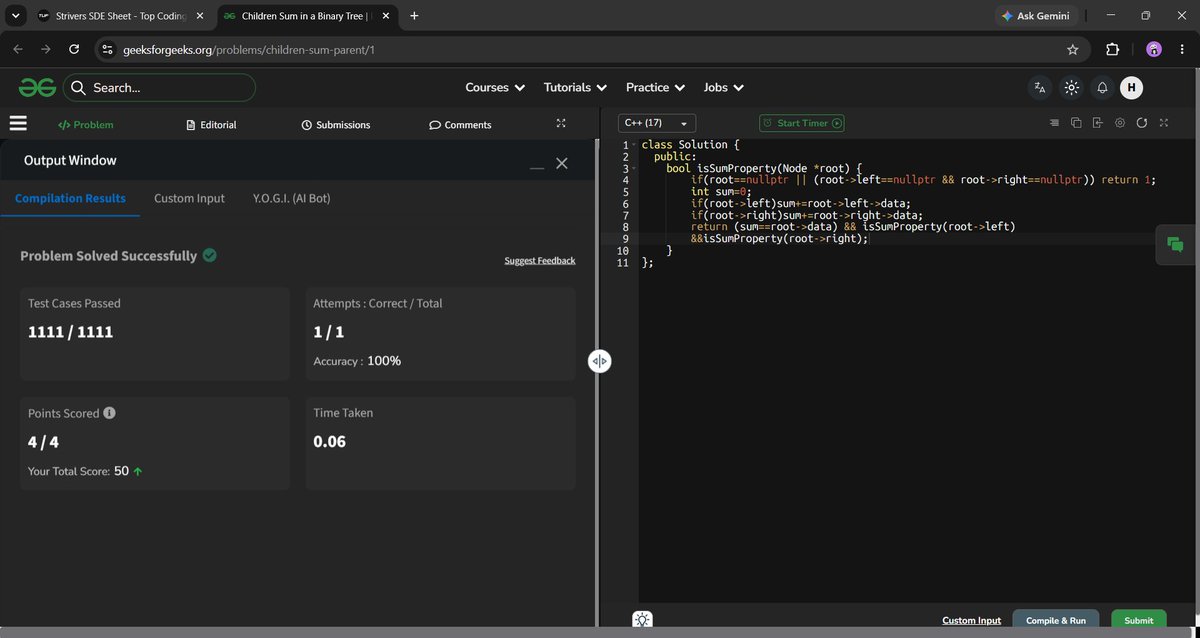Go back with the browser back arrow
Image resolution: width=1200 pixels, height=638 pixels.
(18, 49)
